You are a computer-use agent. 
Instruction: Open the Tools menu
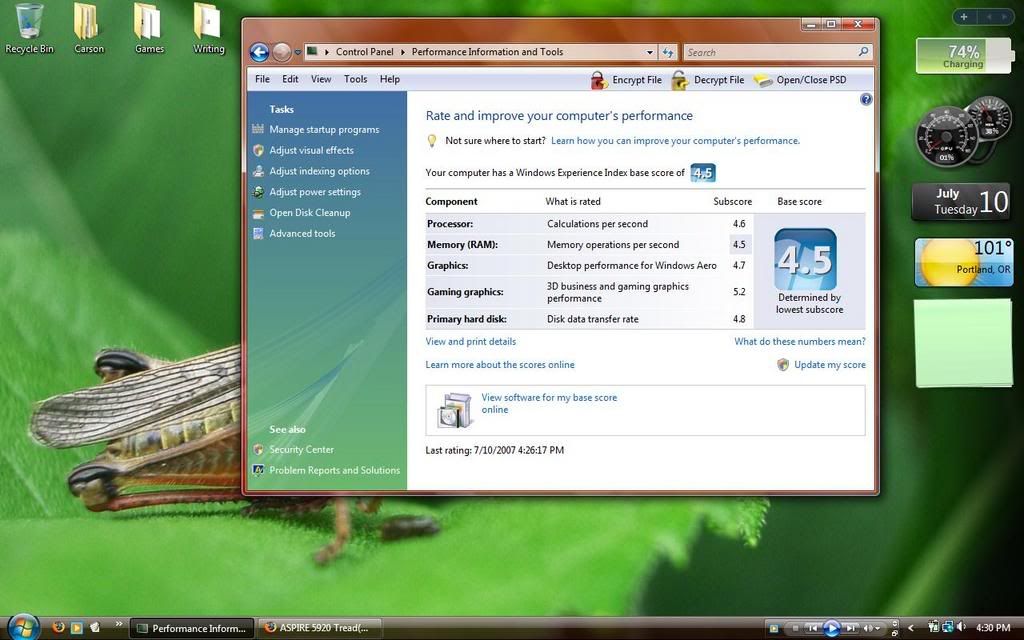pos(355,79)
